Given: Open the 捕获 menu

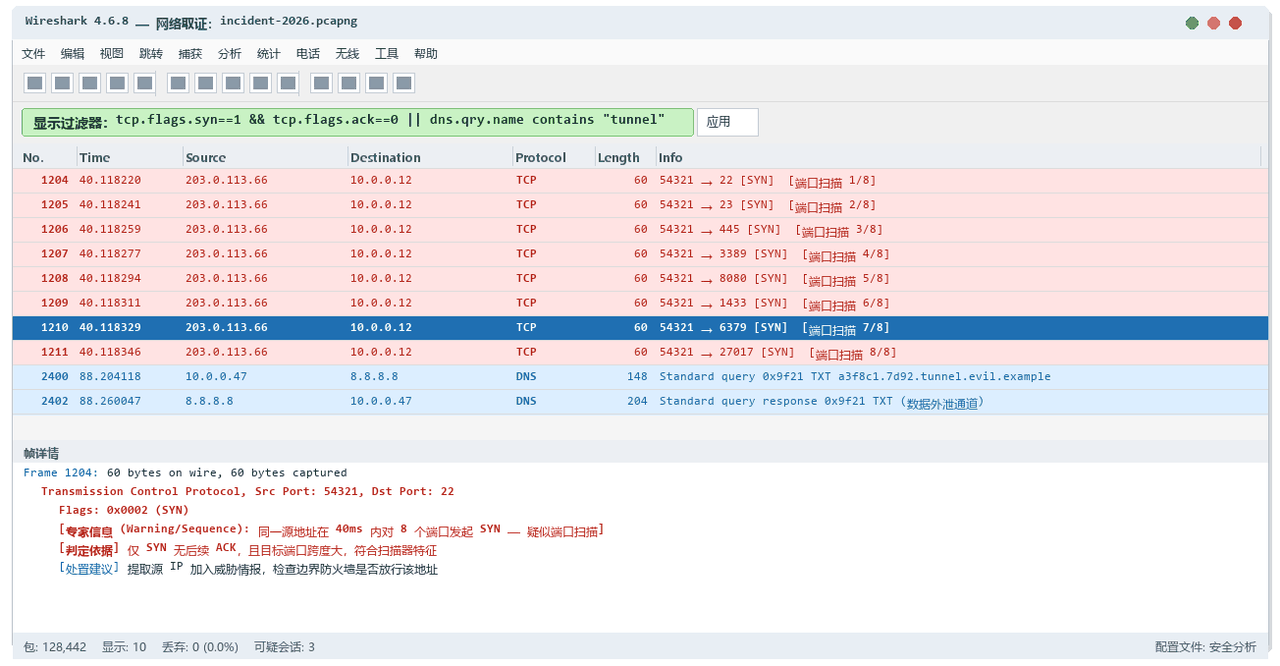Looking at the screenshot, I should click(190, 54).
